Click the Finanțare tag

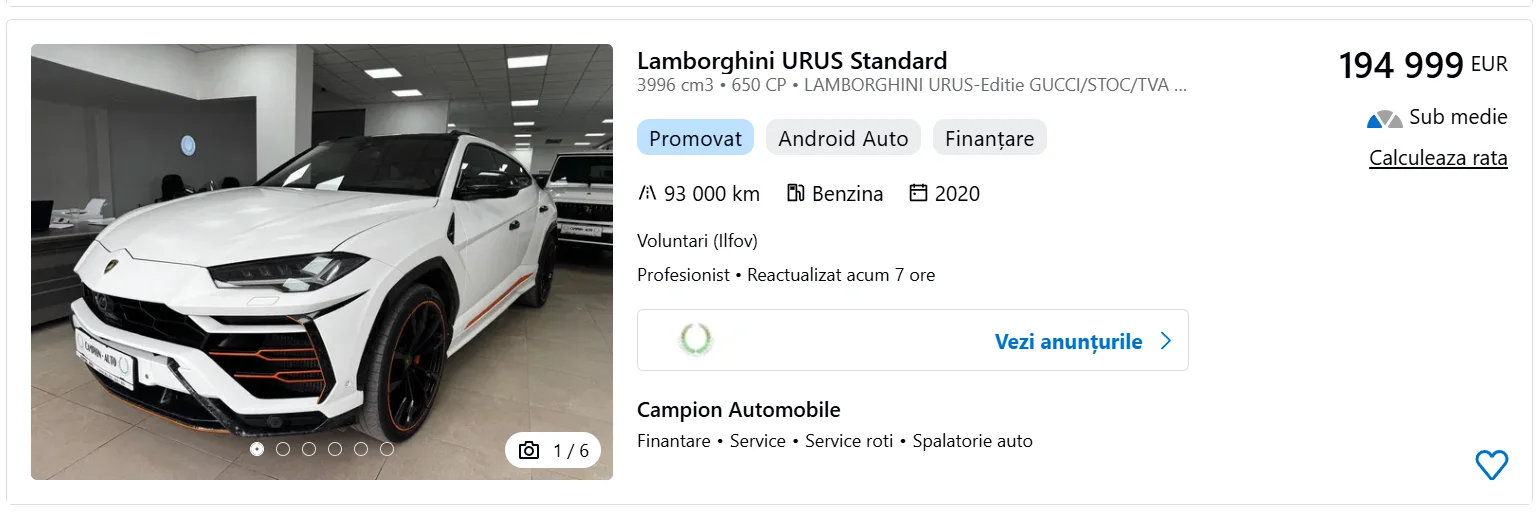point(989,138)
